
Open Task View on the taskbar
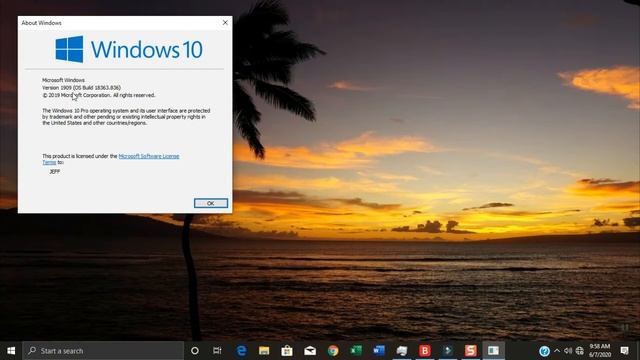(217, 351)
